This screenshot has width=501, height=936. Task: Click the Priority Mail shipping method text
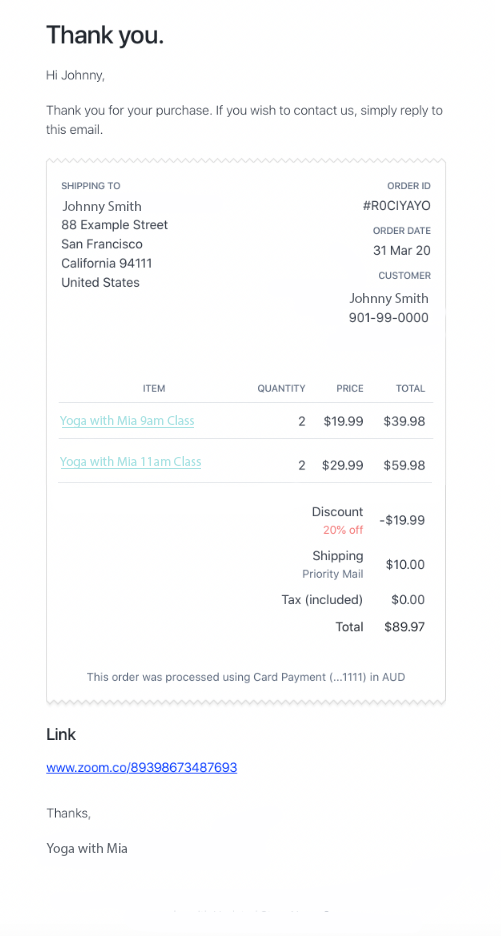pos(333,574)
